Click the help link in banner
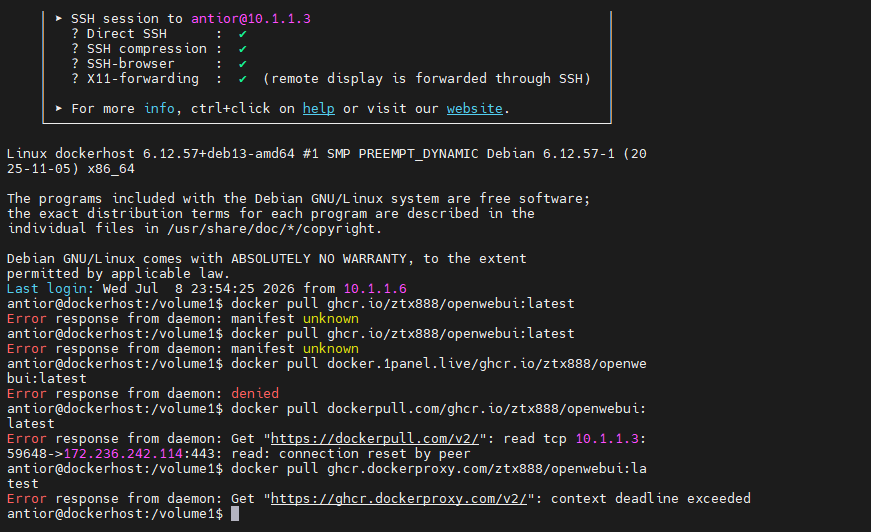The width and height of the screenshot is (871, 532). click(x=318, y=108)
